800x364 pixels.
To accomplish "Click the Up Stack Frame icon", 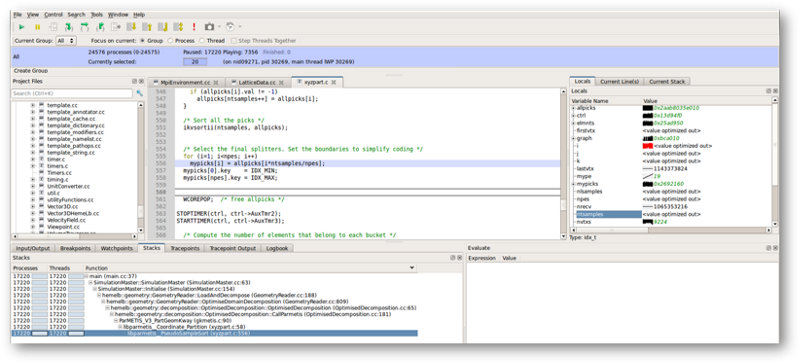I will pyautogui.click(x=147, y=27).
